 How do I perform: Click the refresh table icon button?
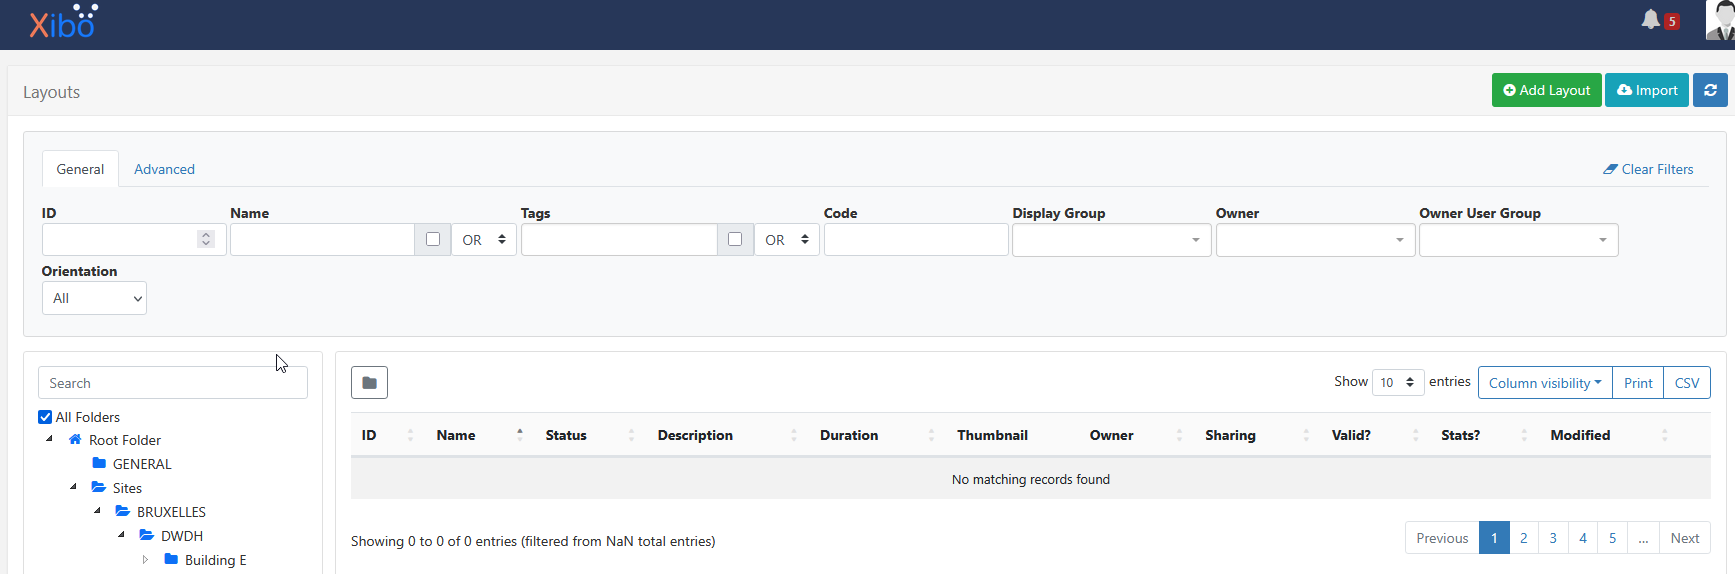click(1710, 90)
